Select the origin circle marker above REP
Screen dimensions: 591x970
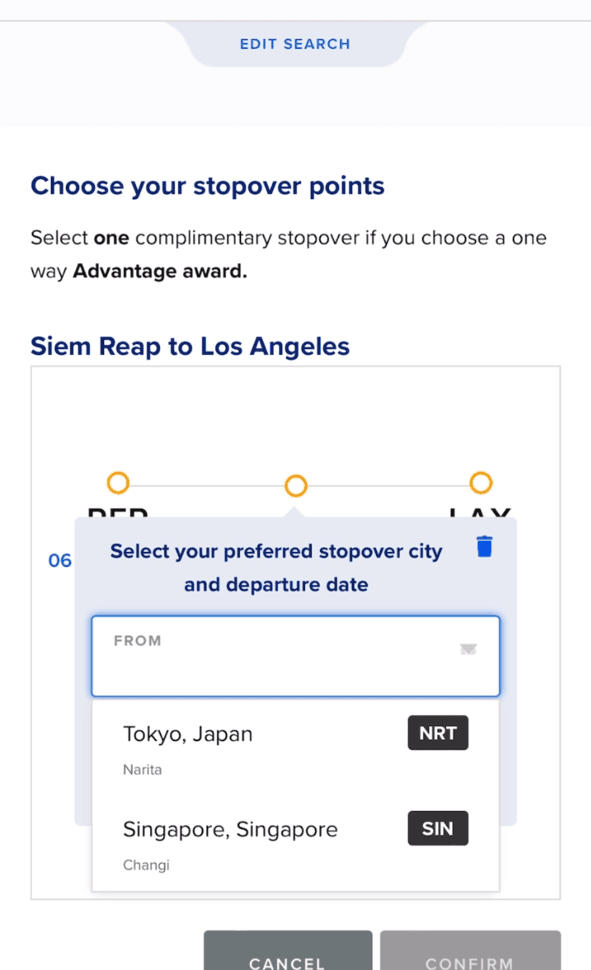pyautogui.click(x=118, y=483)
